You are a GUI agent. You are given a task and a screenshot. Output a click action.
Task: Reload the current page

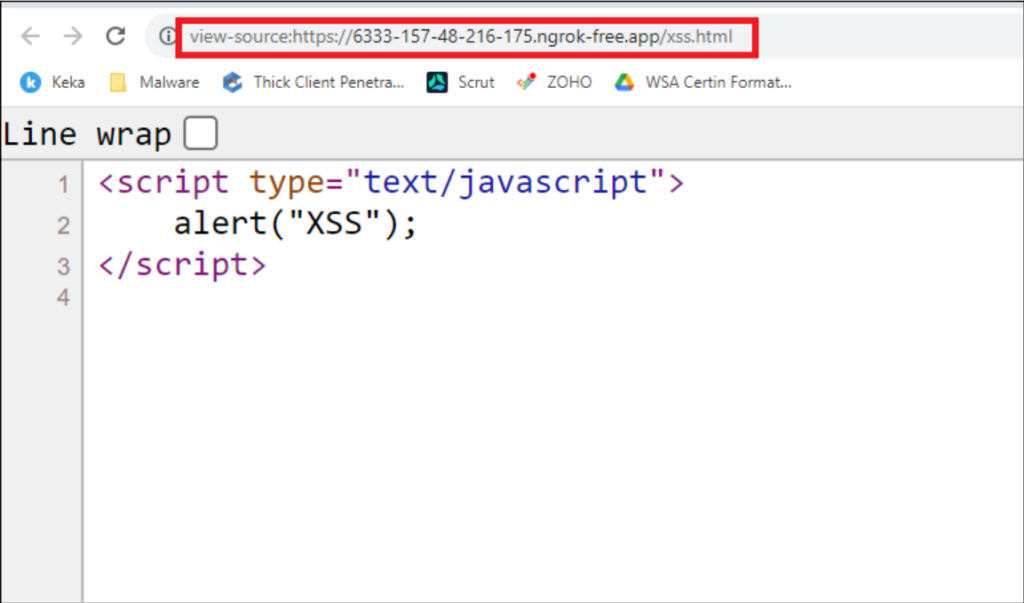point(115,35)
